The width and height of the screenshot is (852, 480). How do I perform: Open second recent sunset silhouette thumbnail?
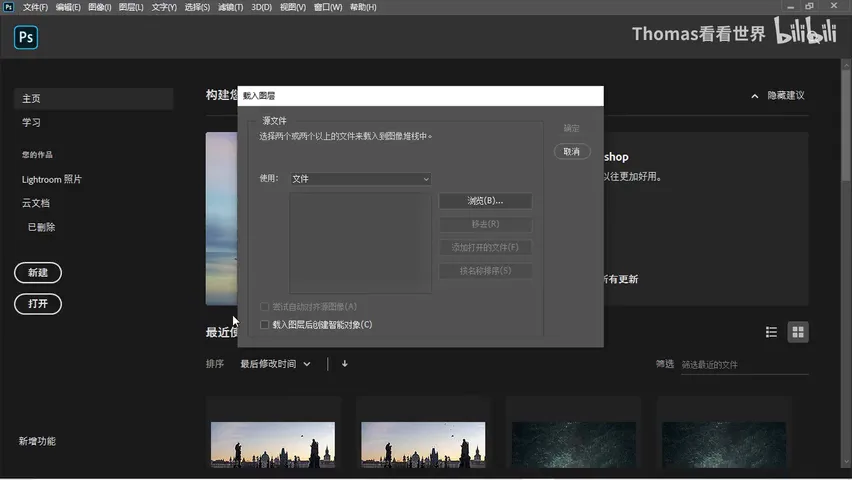(423, 445)
